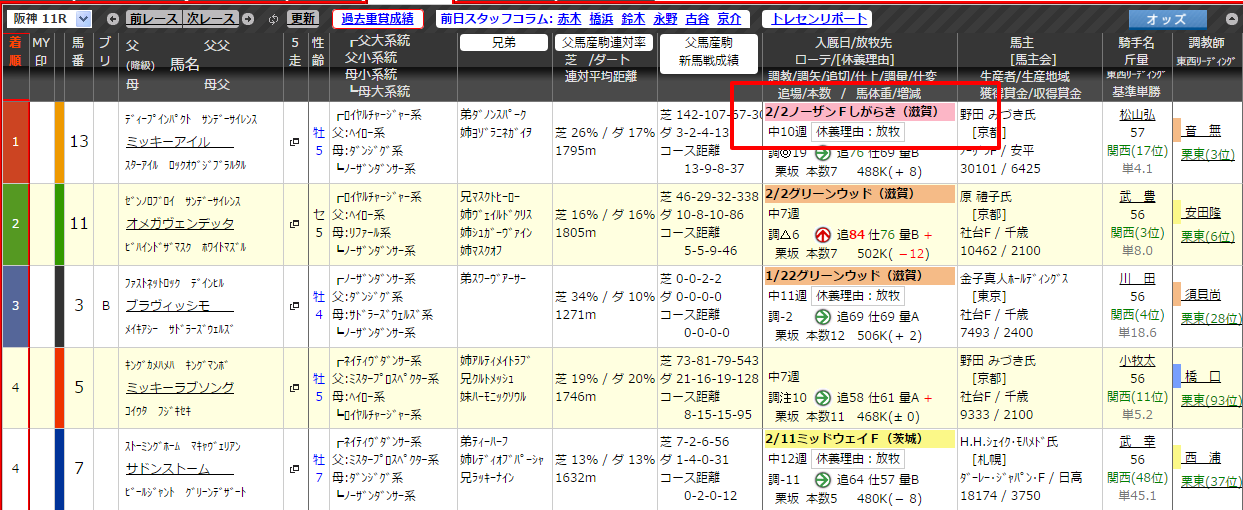Open オメガヴェンデッタ past-runs popup icon
This screenshot has height=510, width=1243.
pyautogui.click(x=294, y=224)
